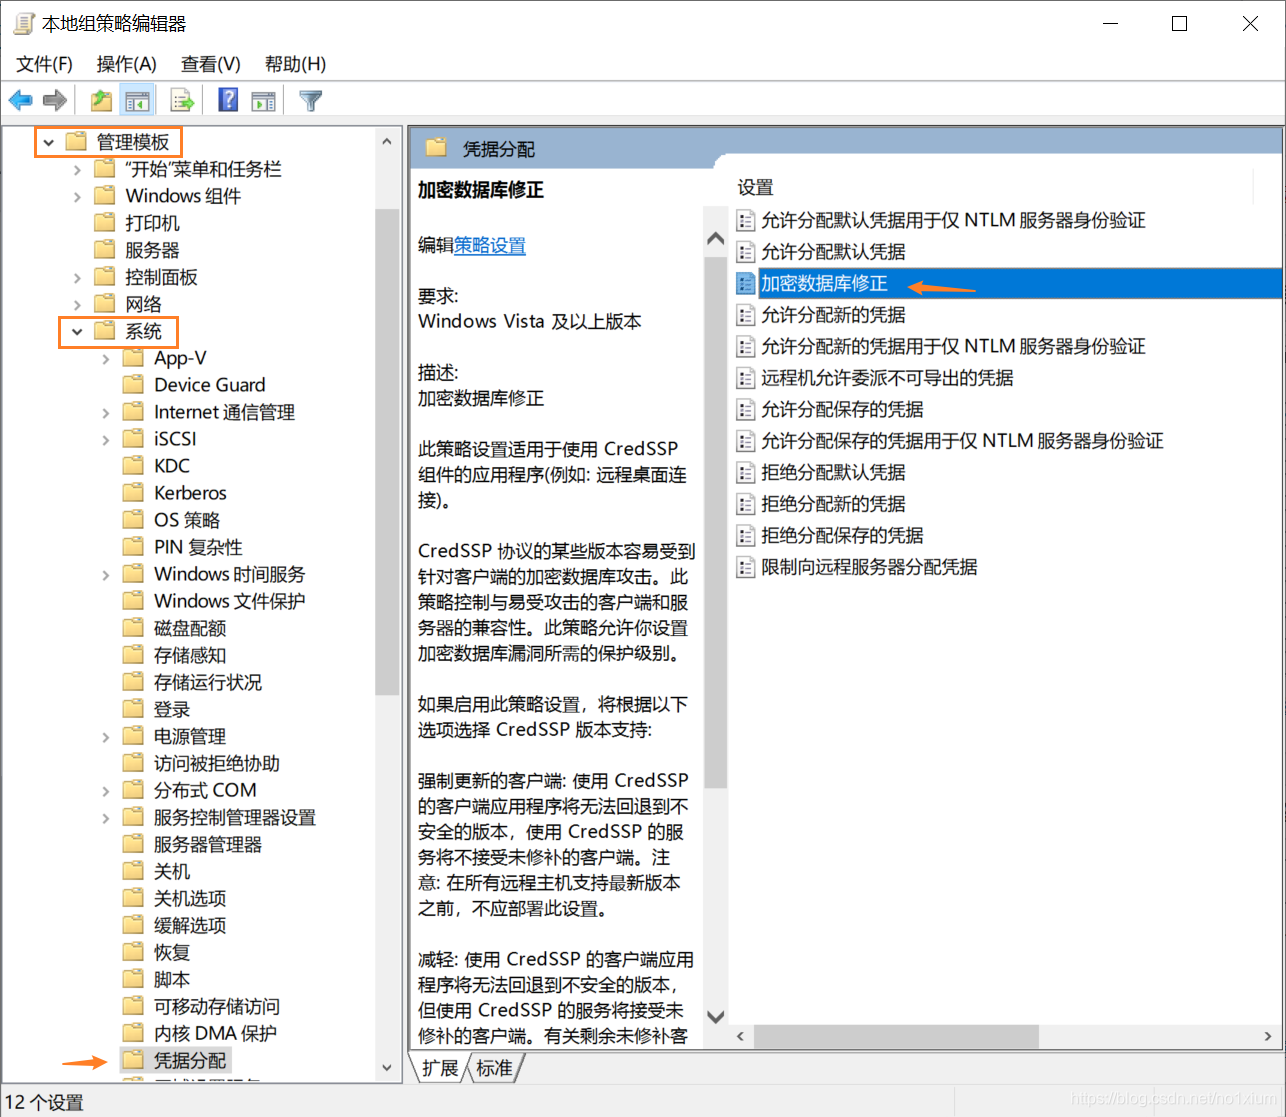Click the folder icon next to 磁盘配额
This screenshot has height=1117, width=1286.
pos(133,628)
